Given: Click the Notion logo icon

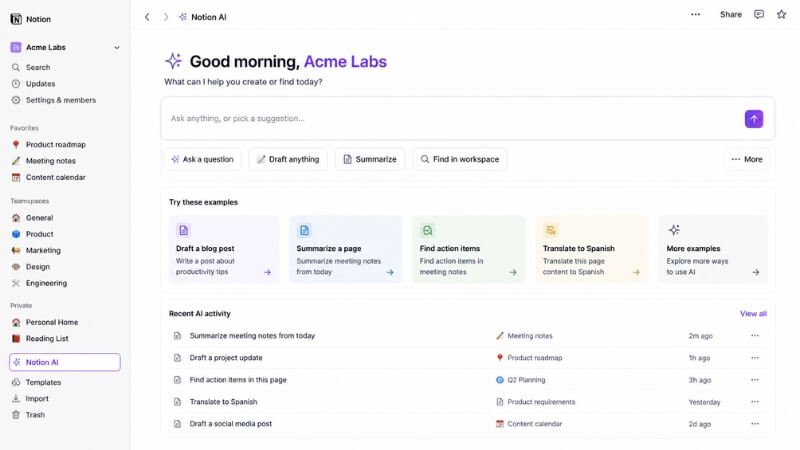Looking at the screenshot, I should pyautogui.click(x=16, y=19).
